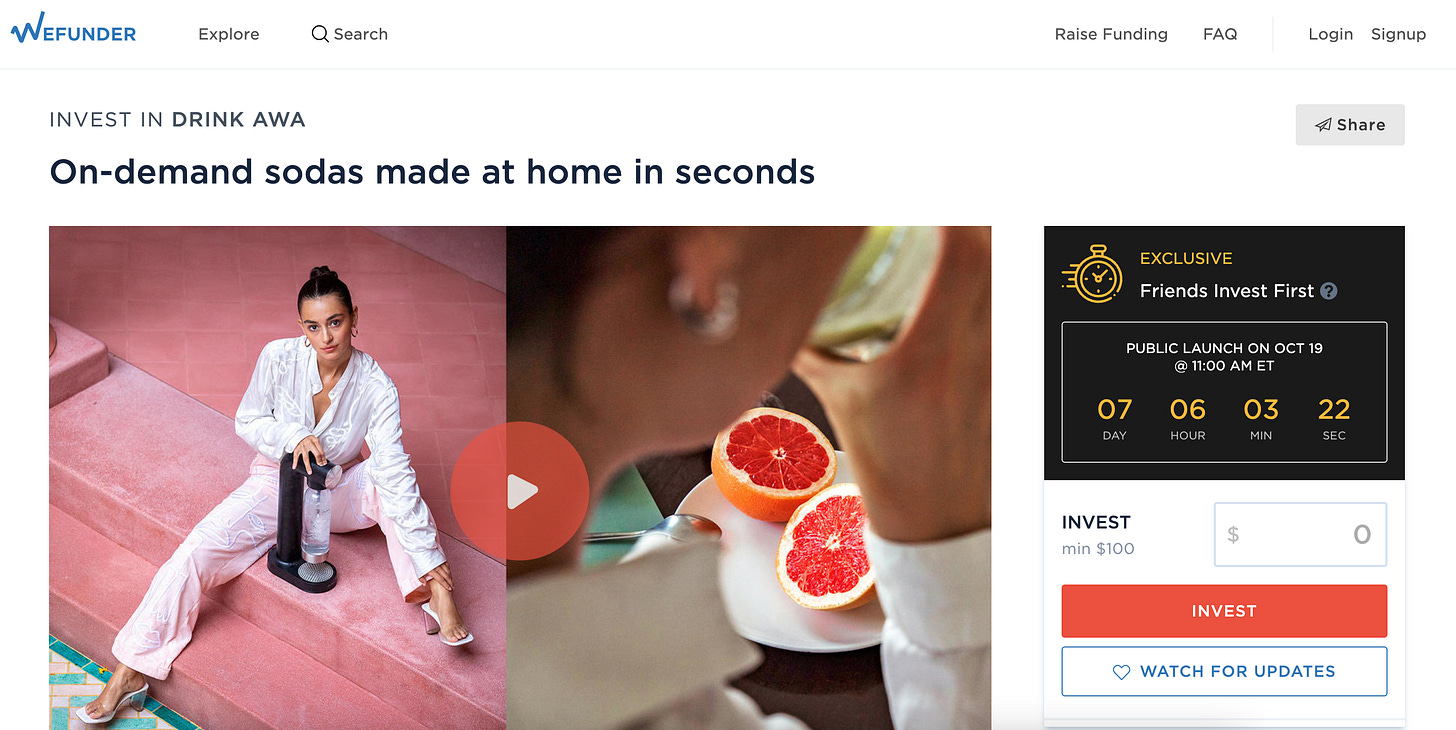Click the Login link
The height and width of the screenshot is (730, 1456).
coord(1330,34)
